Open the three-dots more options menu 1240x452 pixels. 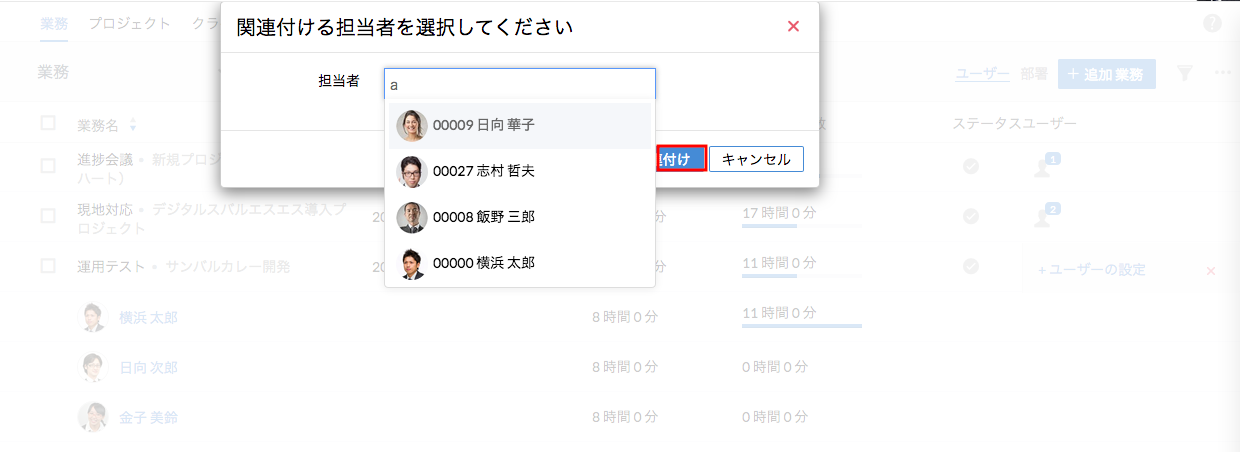tap(1222, 74)
